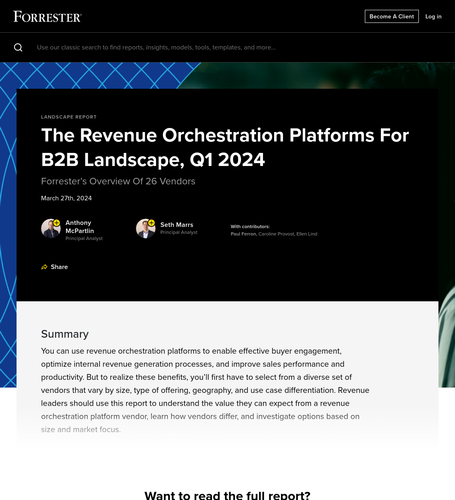Click the "With contributors:" text
This screenshot has width=455, height=500.
(x=250, y=227)
